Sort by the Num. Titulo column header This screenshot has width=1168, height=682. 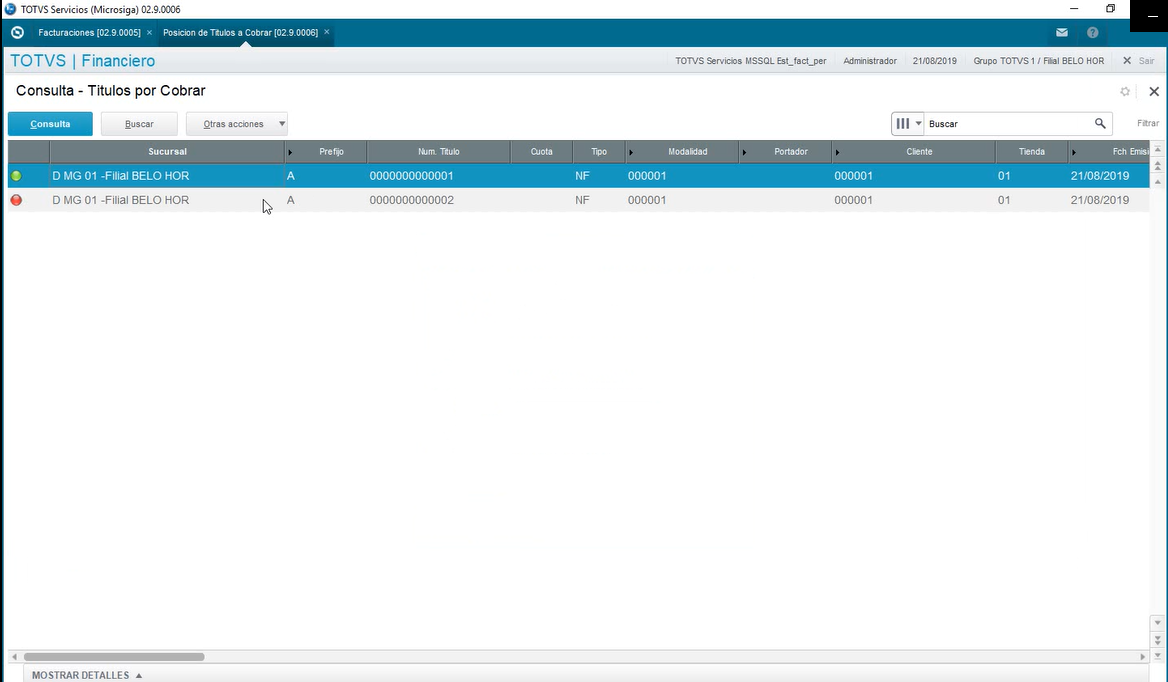click(438, 151)
